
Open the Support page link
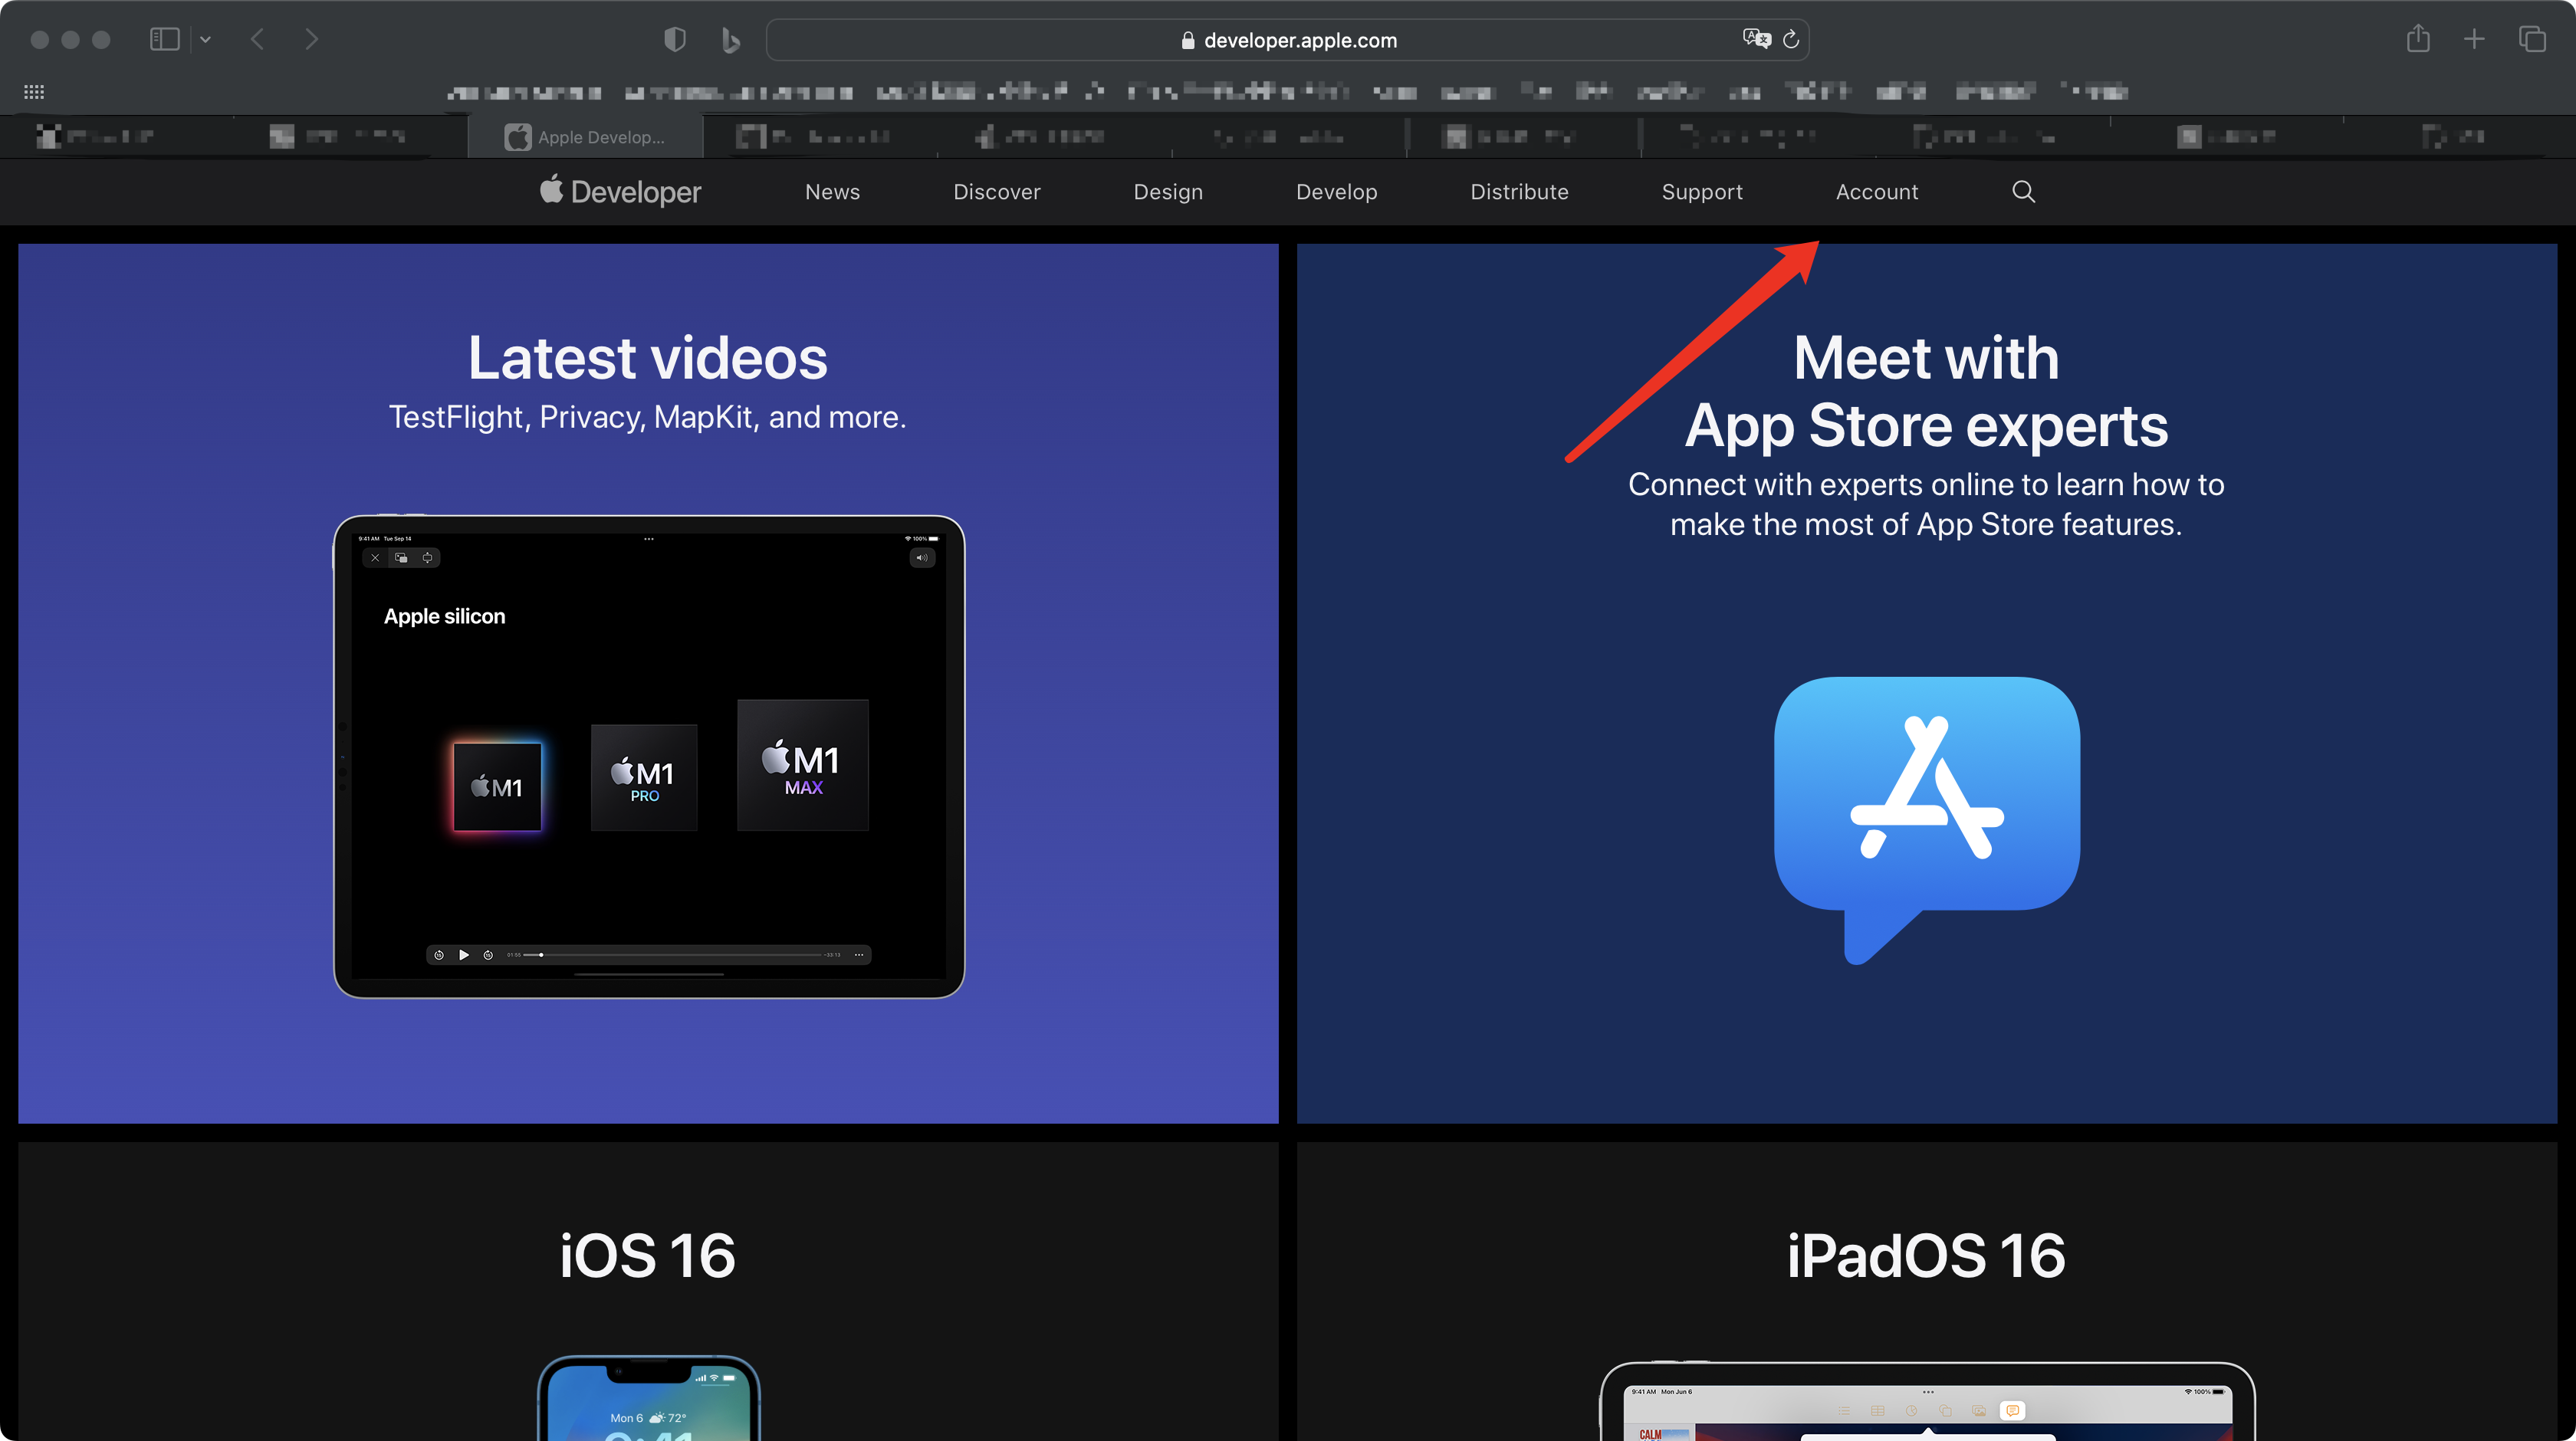1702,191
